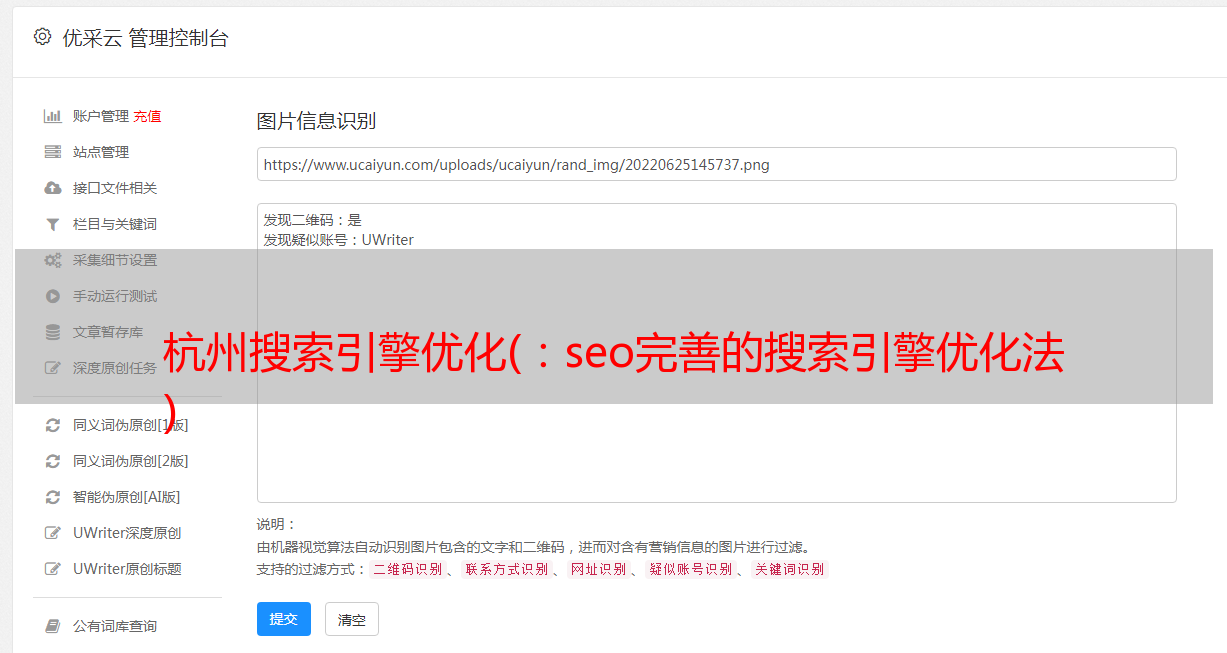
Task: Click the blue 提交 button
Action: click(x=284, y=619)
